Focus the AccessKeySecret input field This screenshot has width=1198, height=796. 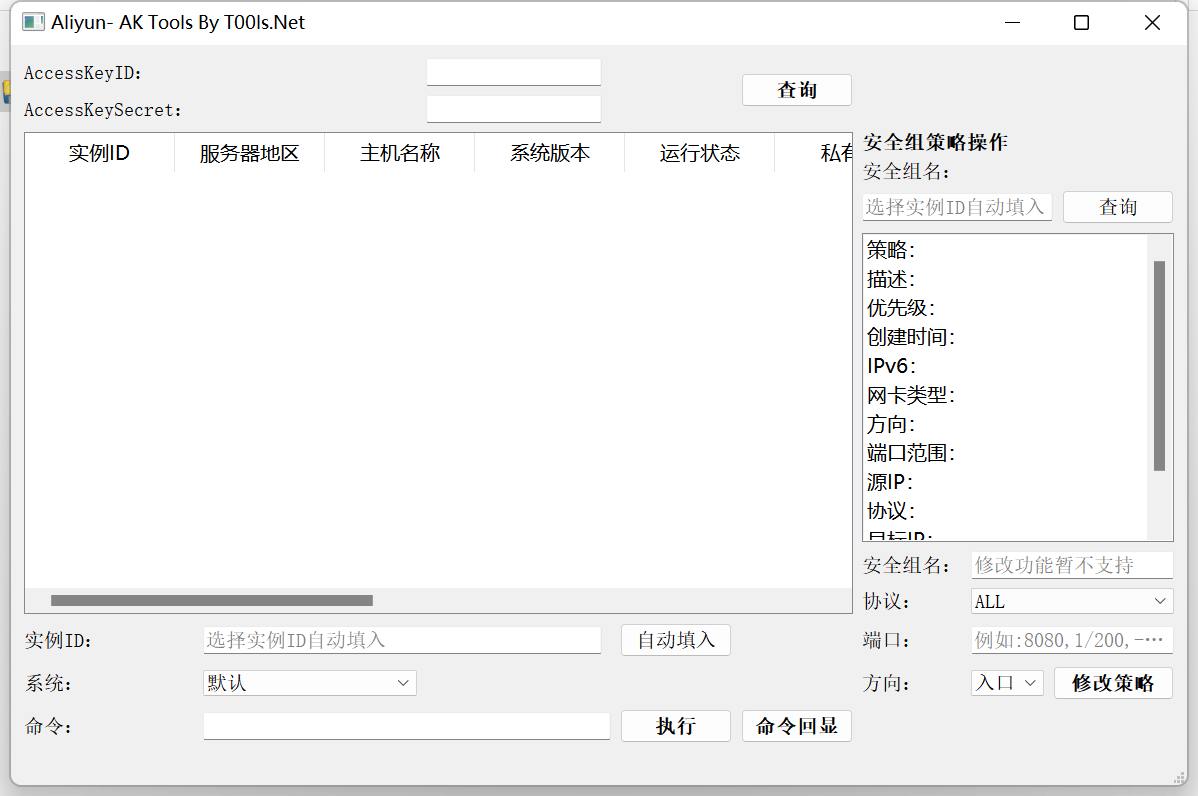tap(513, 109)
